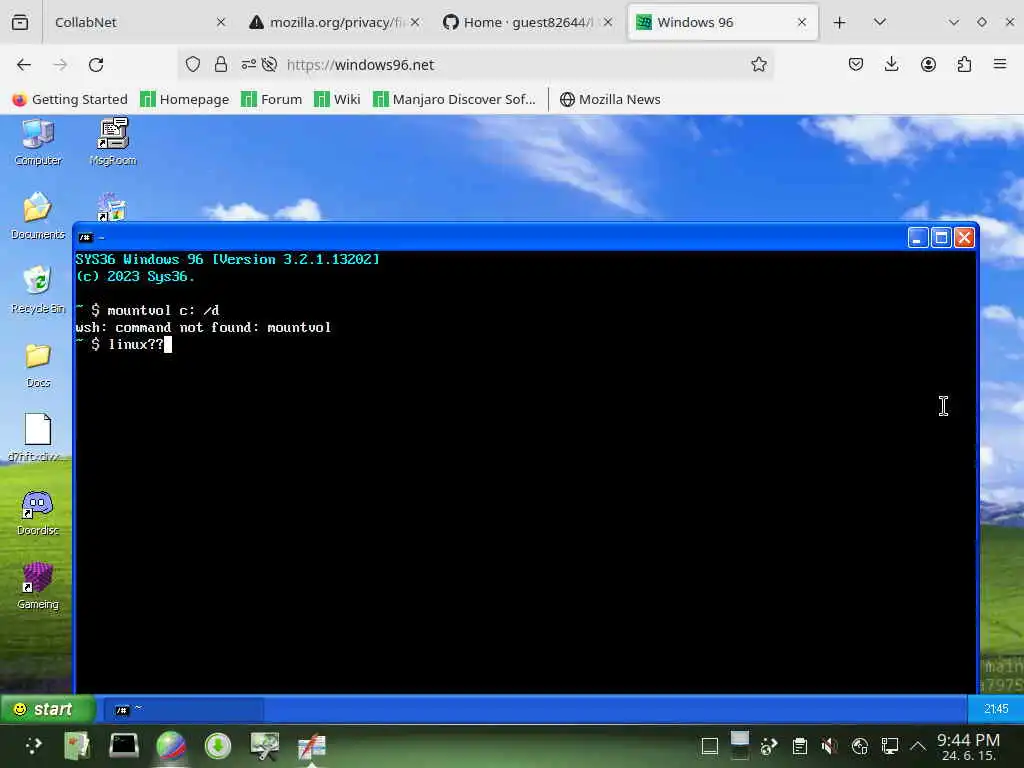Open the clipboard tray icon
Viewport: 1024px width, 768px height.
click(799, 746)
